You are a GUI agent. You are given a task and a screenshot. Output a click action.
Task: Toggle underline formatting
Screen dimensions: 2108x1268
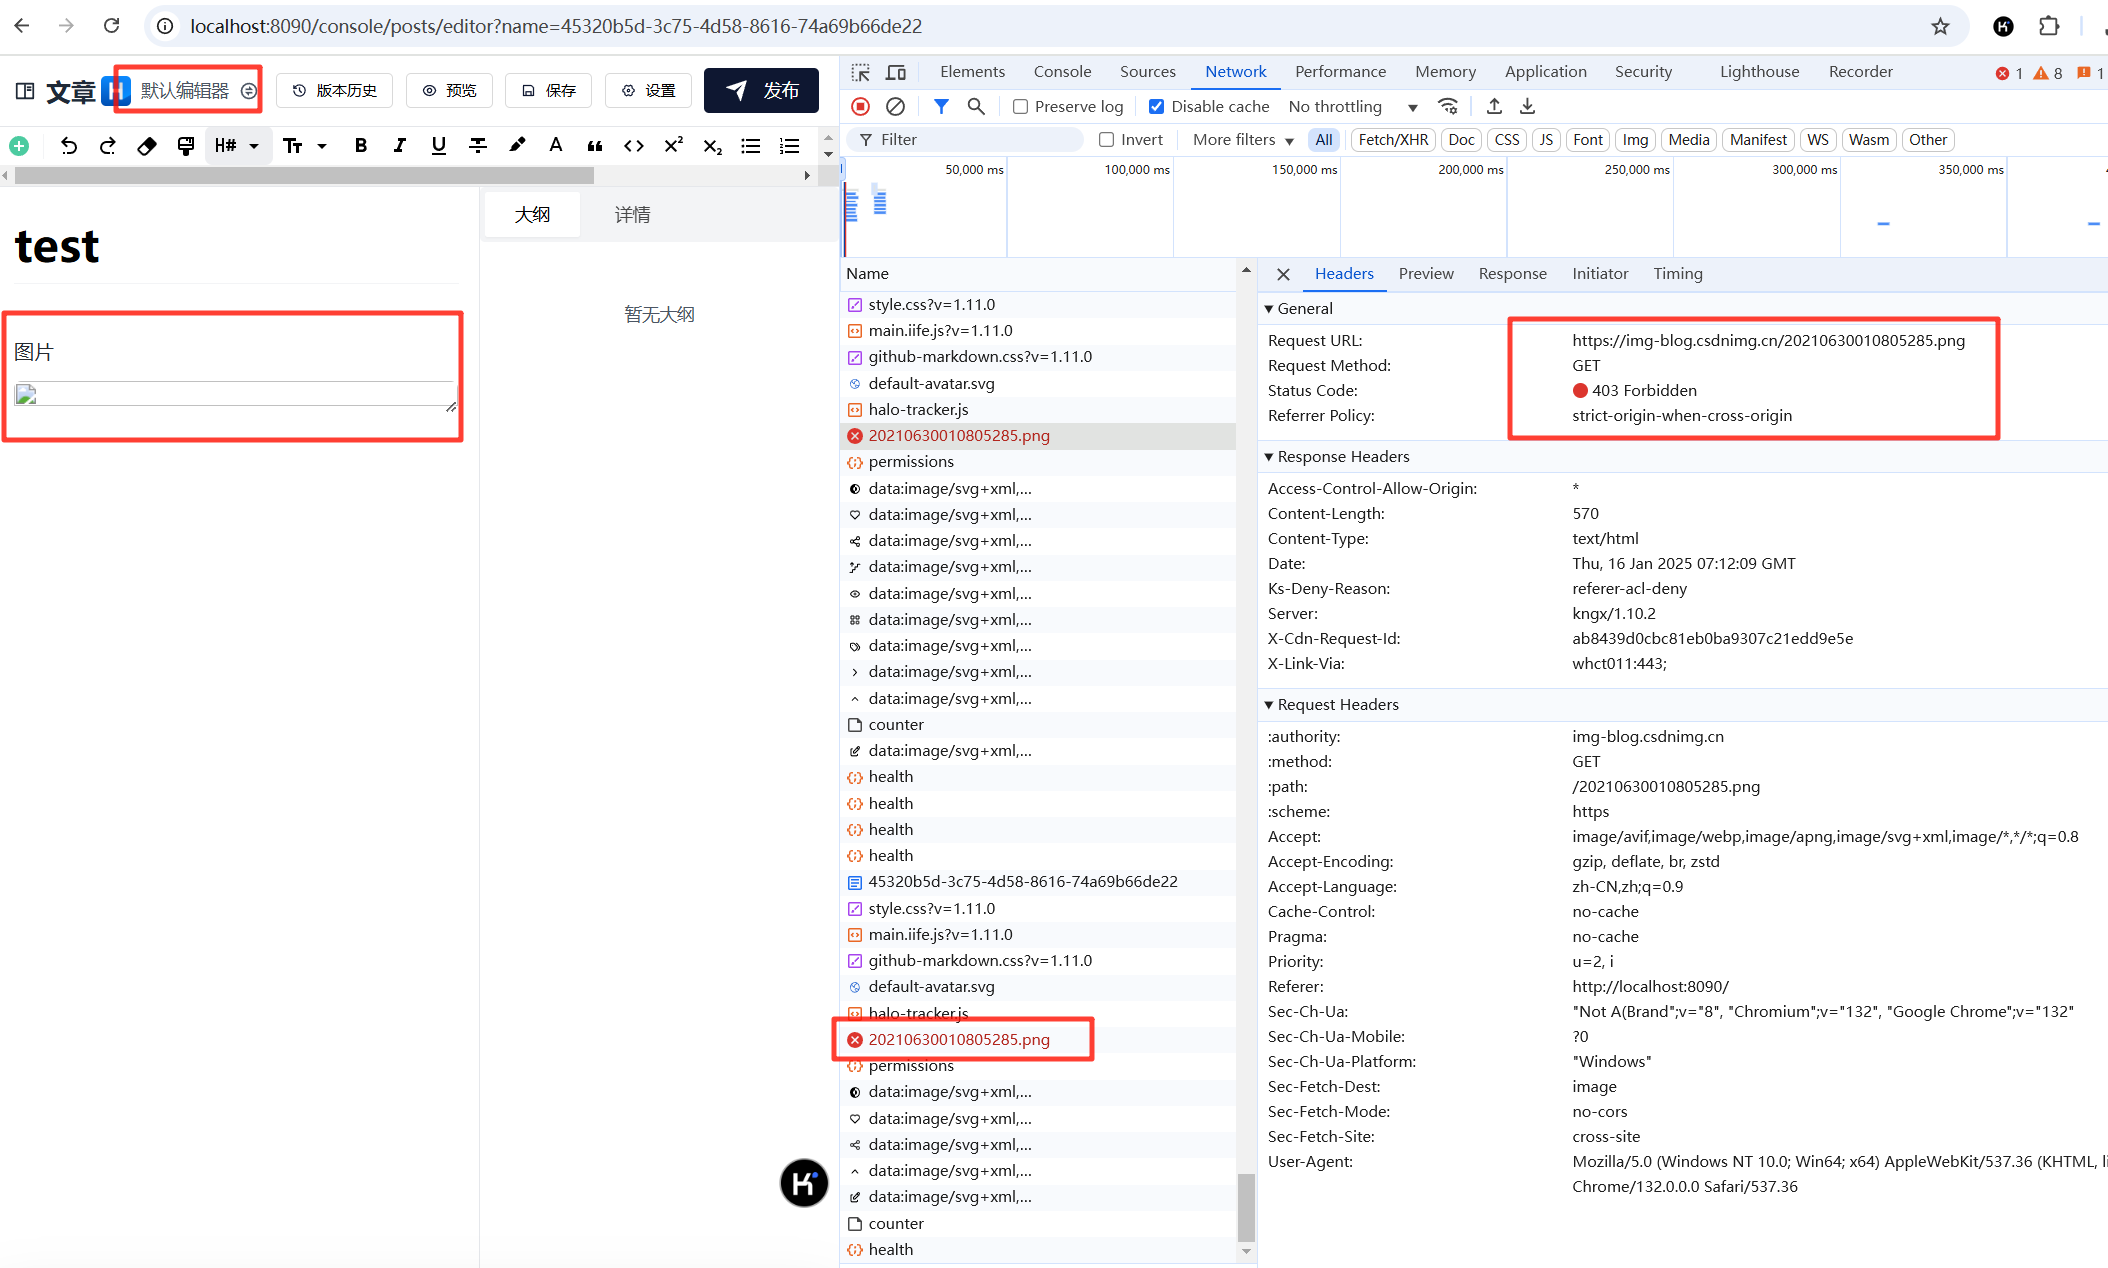[x=439, y=146]
